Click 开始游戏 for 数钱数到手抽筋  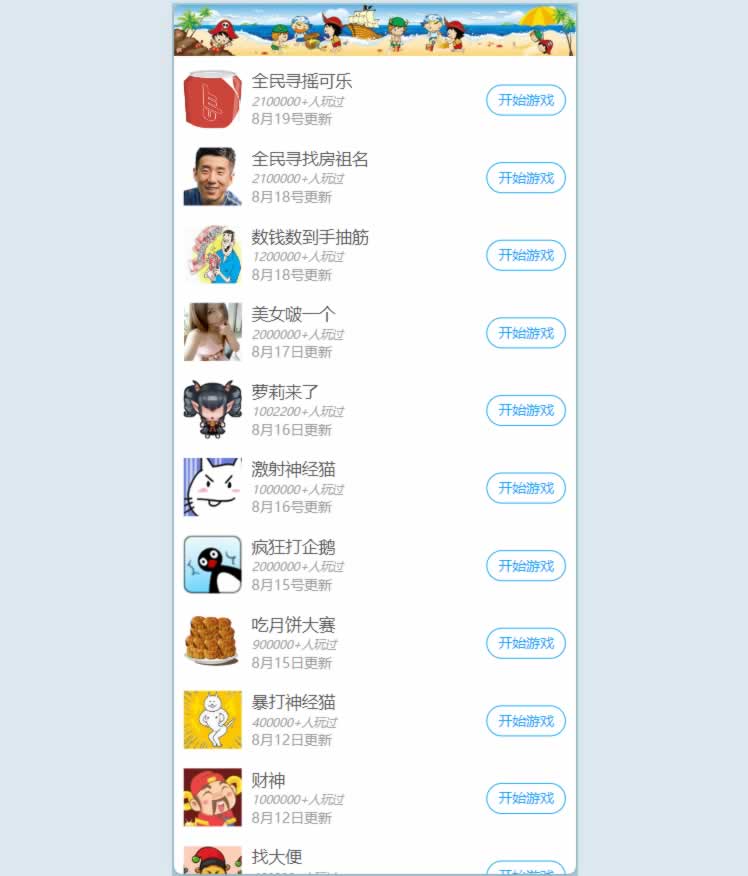(x=526, y=255)
